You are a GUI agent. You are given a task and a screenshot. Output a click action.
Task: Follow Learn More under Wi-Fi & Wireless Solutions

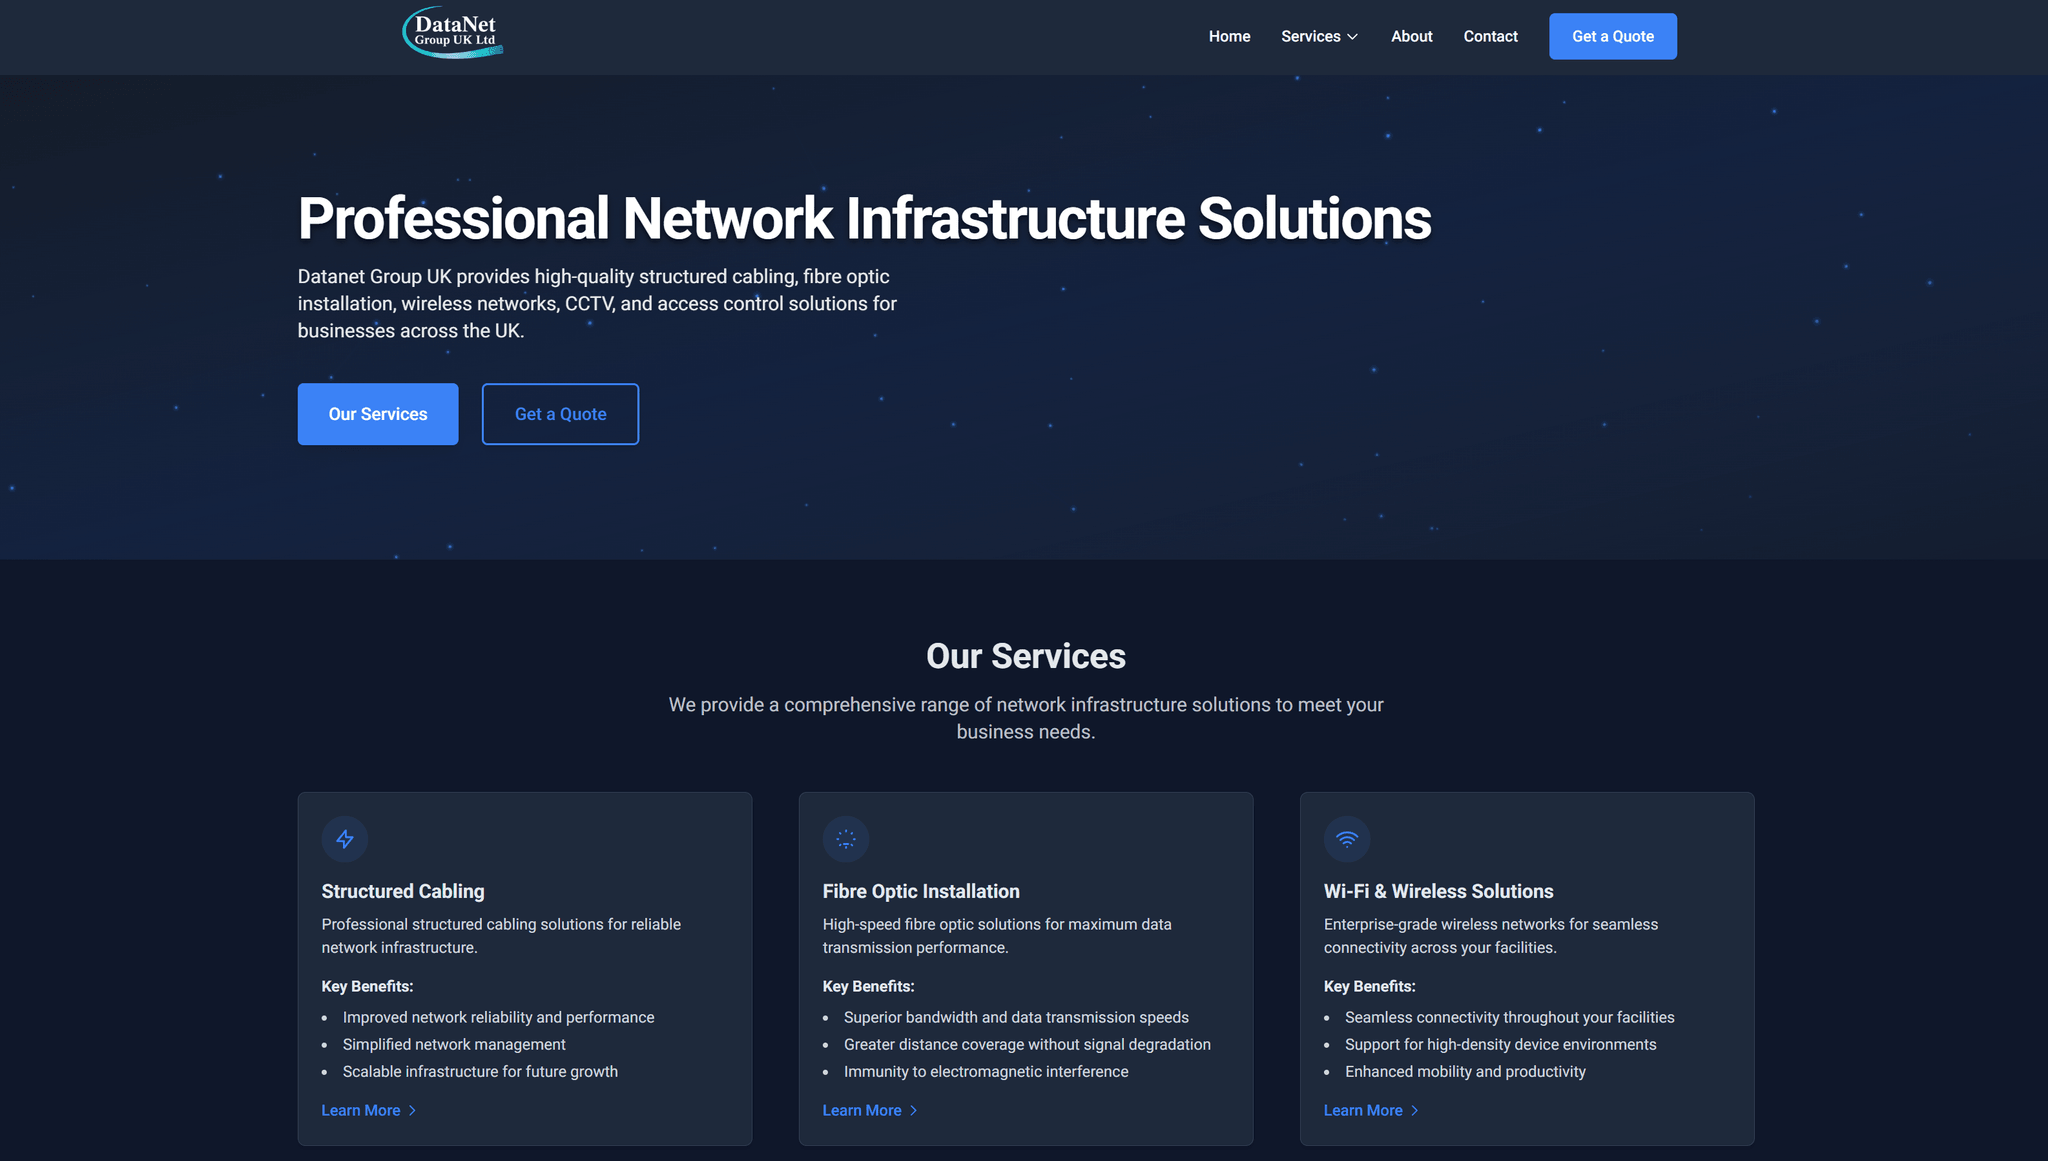click(x=1363, y=1111)
